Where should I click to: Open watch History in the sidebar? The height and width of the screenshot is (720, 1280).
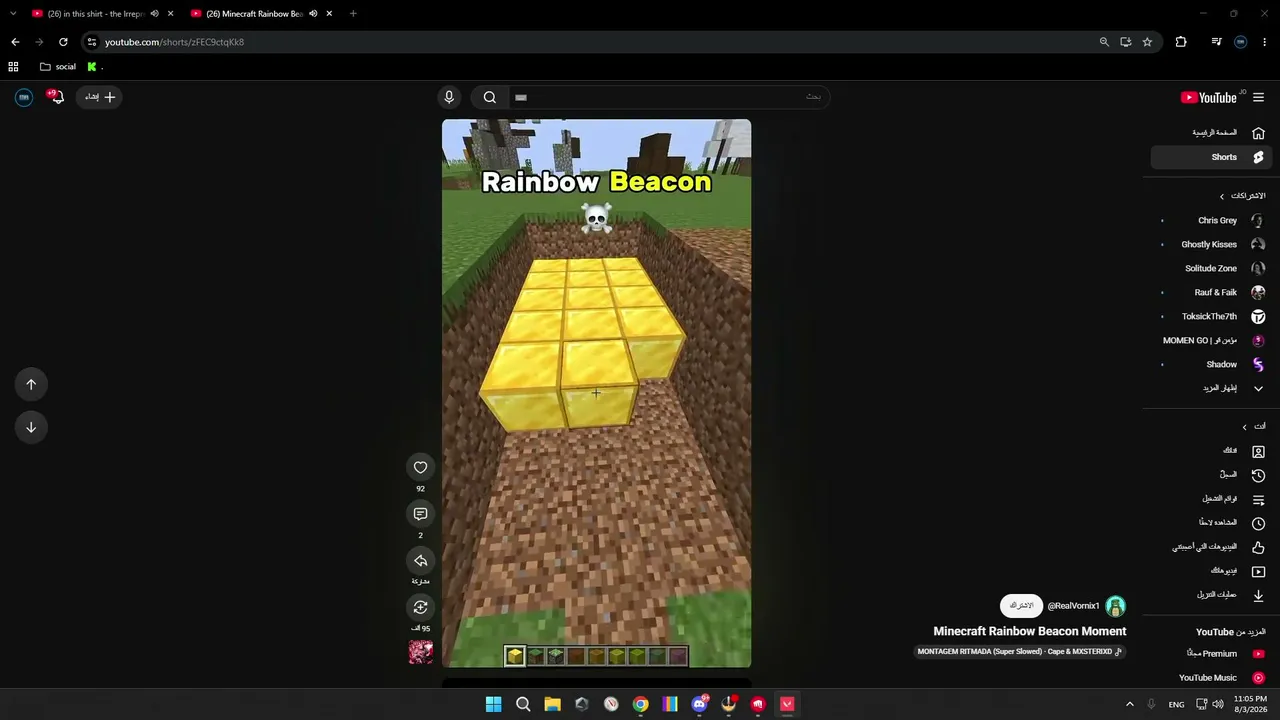[1211, 475]
